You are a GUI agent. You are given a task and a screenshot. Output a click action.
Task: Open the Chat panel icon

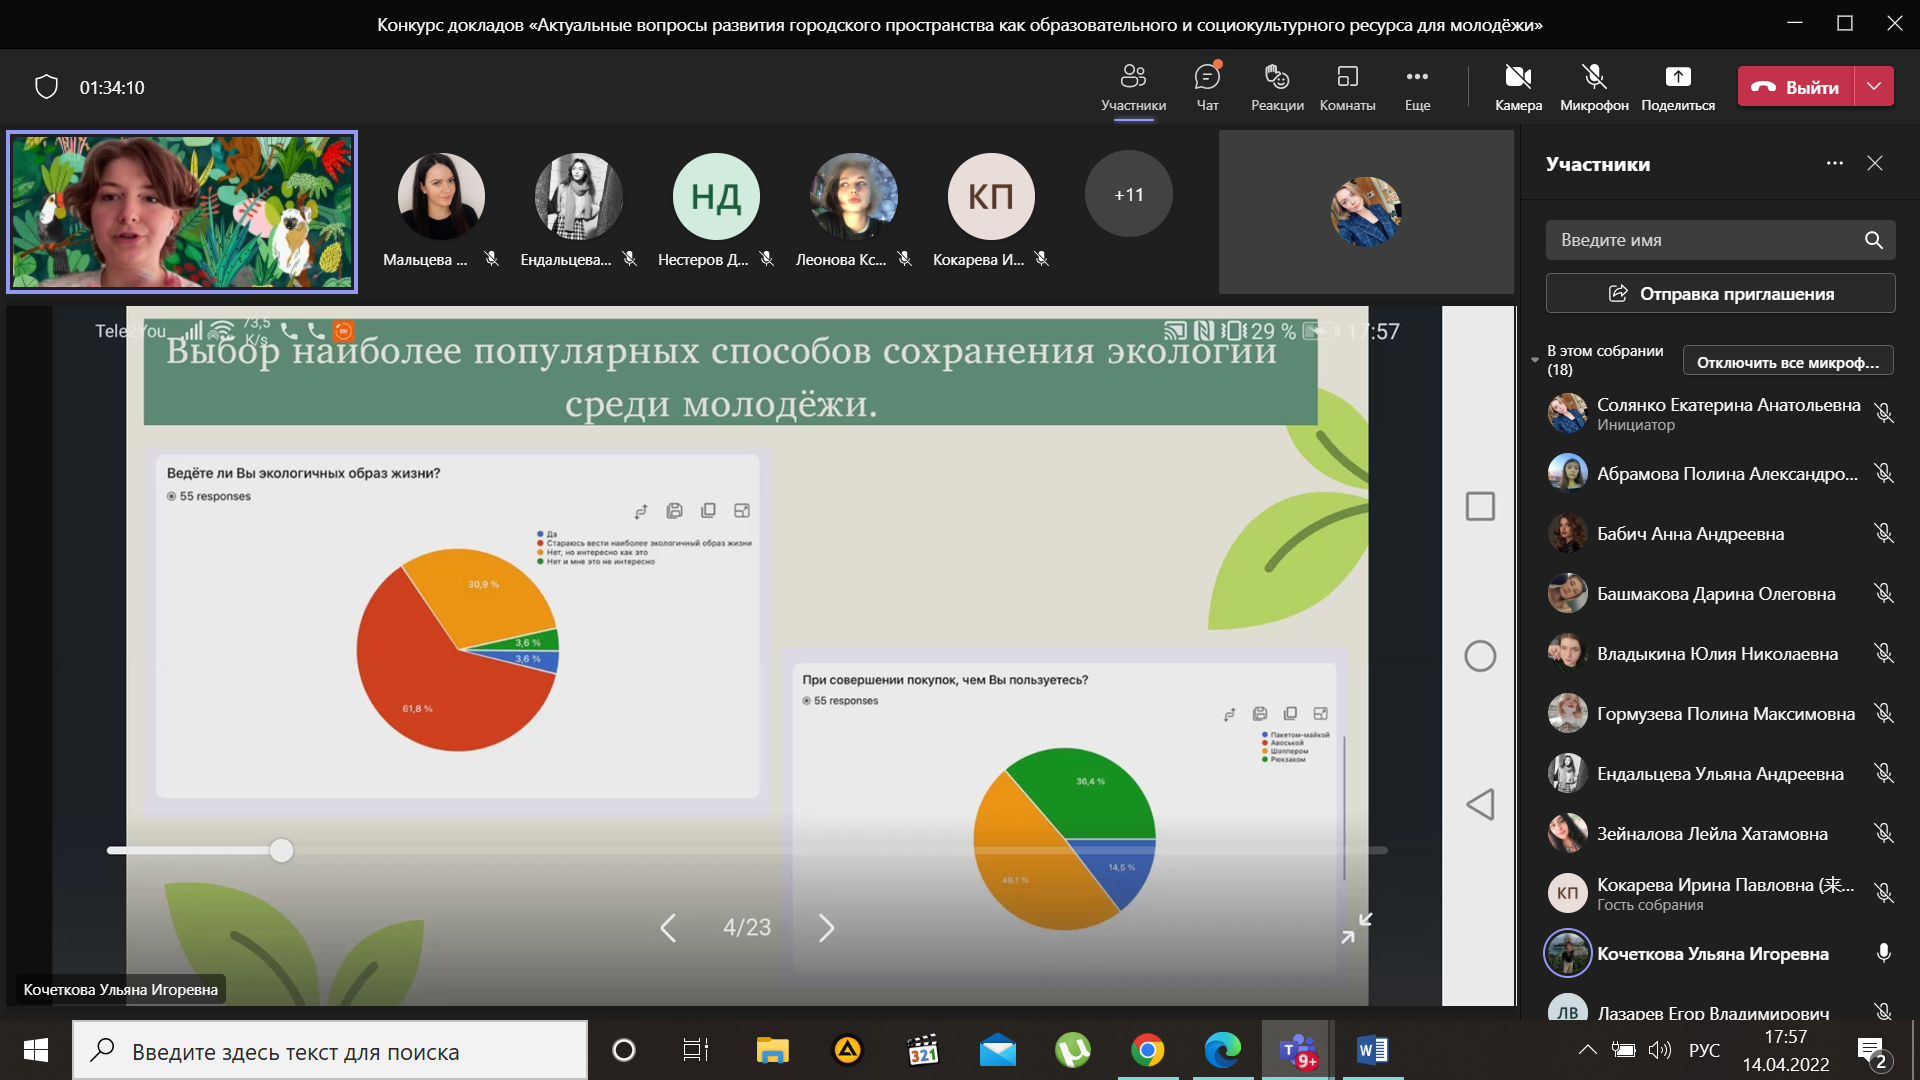pos(1207,78)
